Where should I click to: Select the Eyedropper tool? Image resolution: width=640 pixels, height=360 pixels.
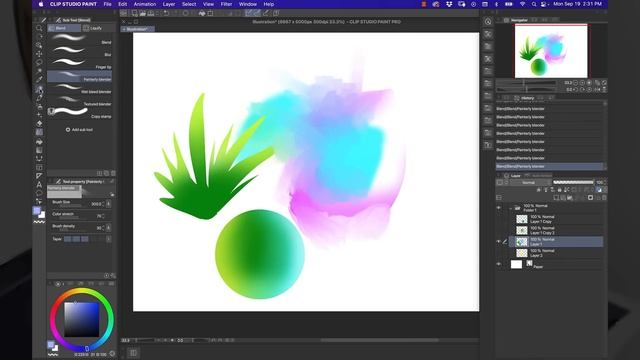click(x=39, y=80)
